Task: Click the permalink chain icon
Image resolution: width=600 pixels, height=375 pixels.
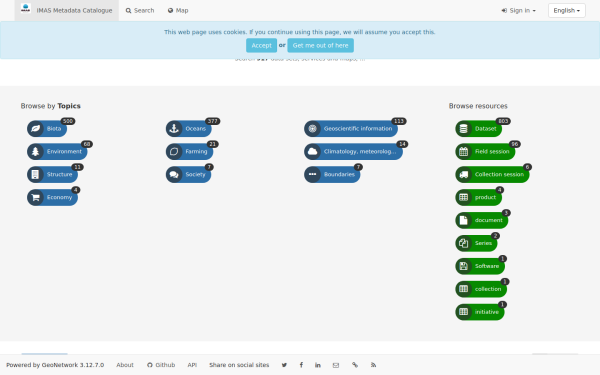Action: 355,365
